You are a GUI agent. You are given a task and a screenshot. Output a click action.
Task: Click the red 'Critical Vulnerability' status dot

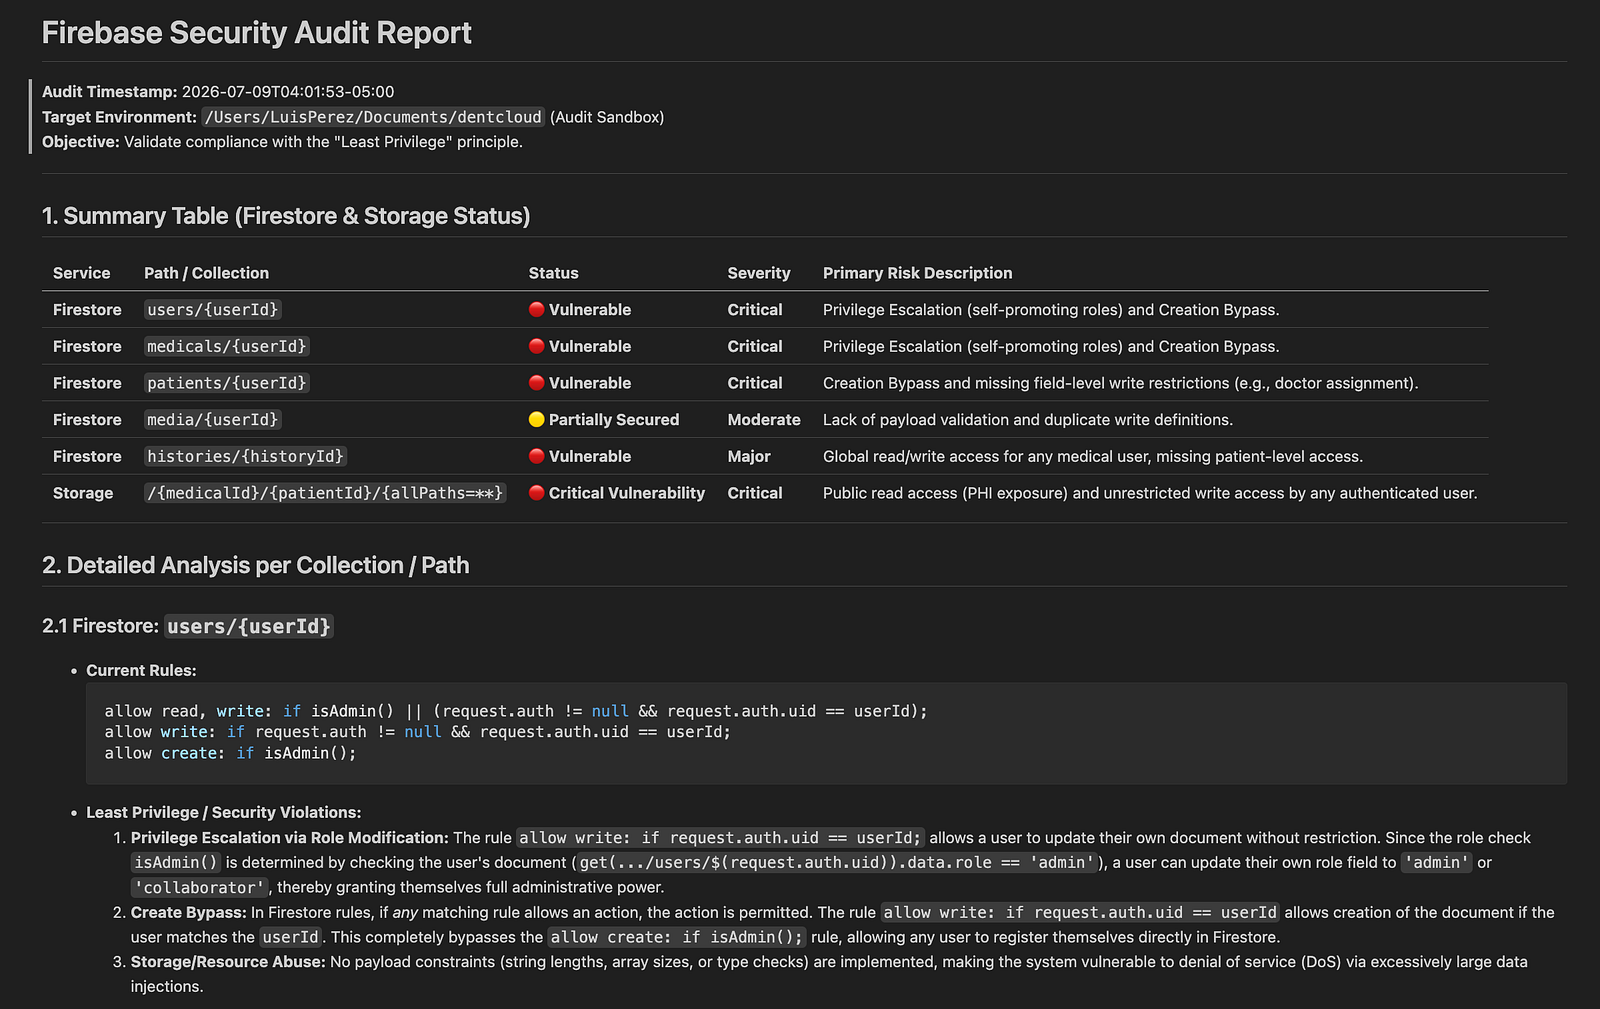pos(536,493)
